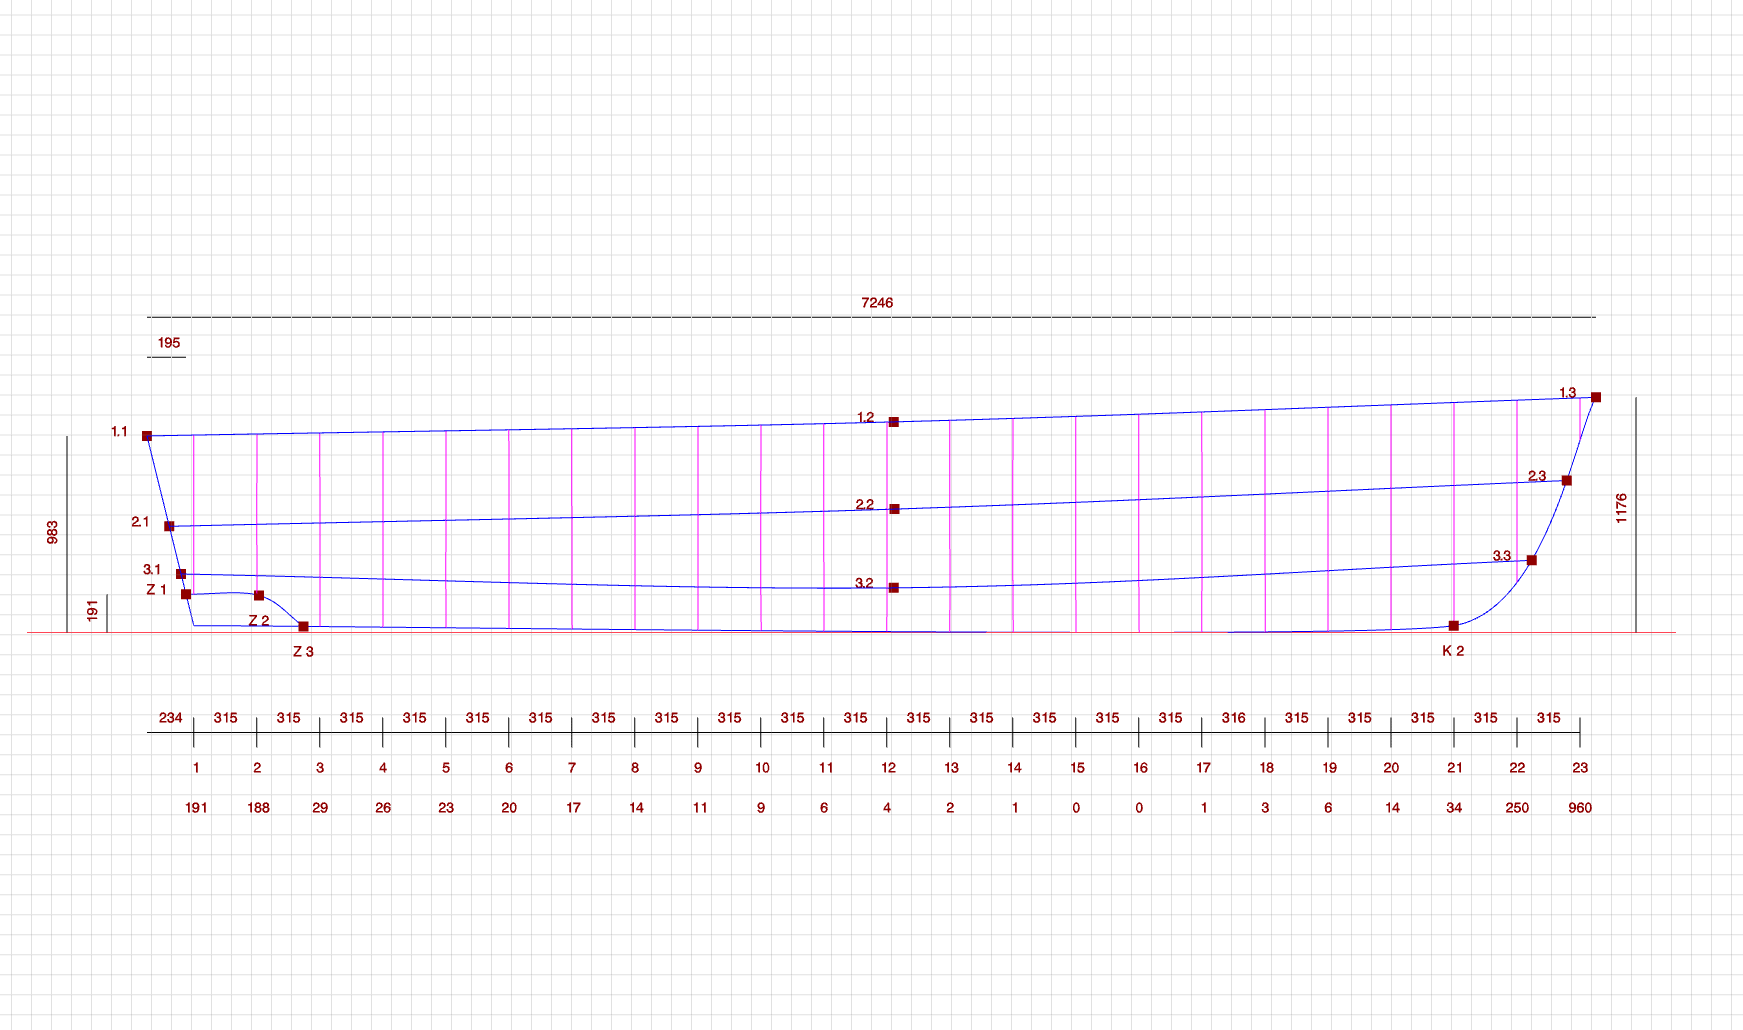Select control point 3.1 near the stern
Viewport: 1743px width, 1030px height.
pos(181,574)
